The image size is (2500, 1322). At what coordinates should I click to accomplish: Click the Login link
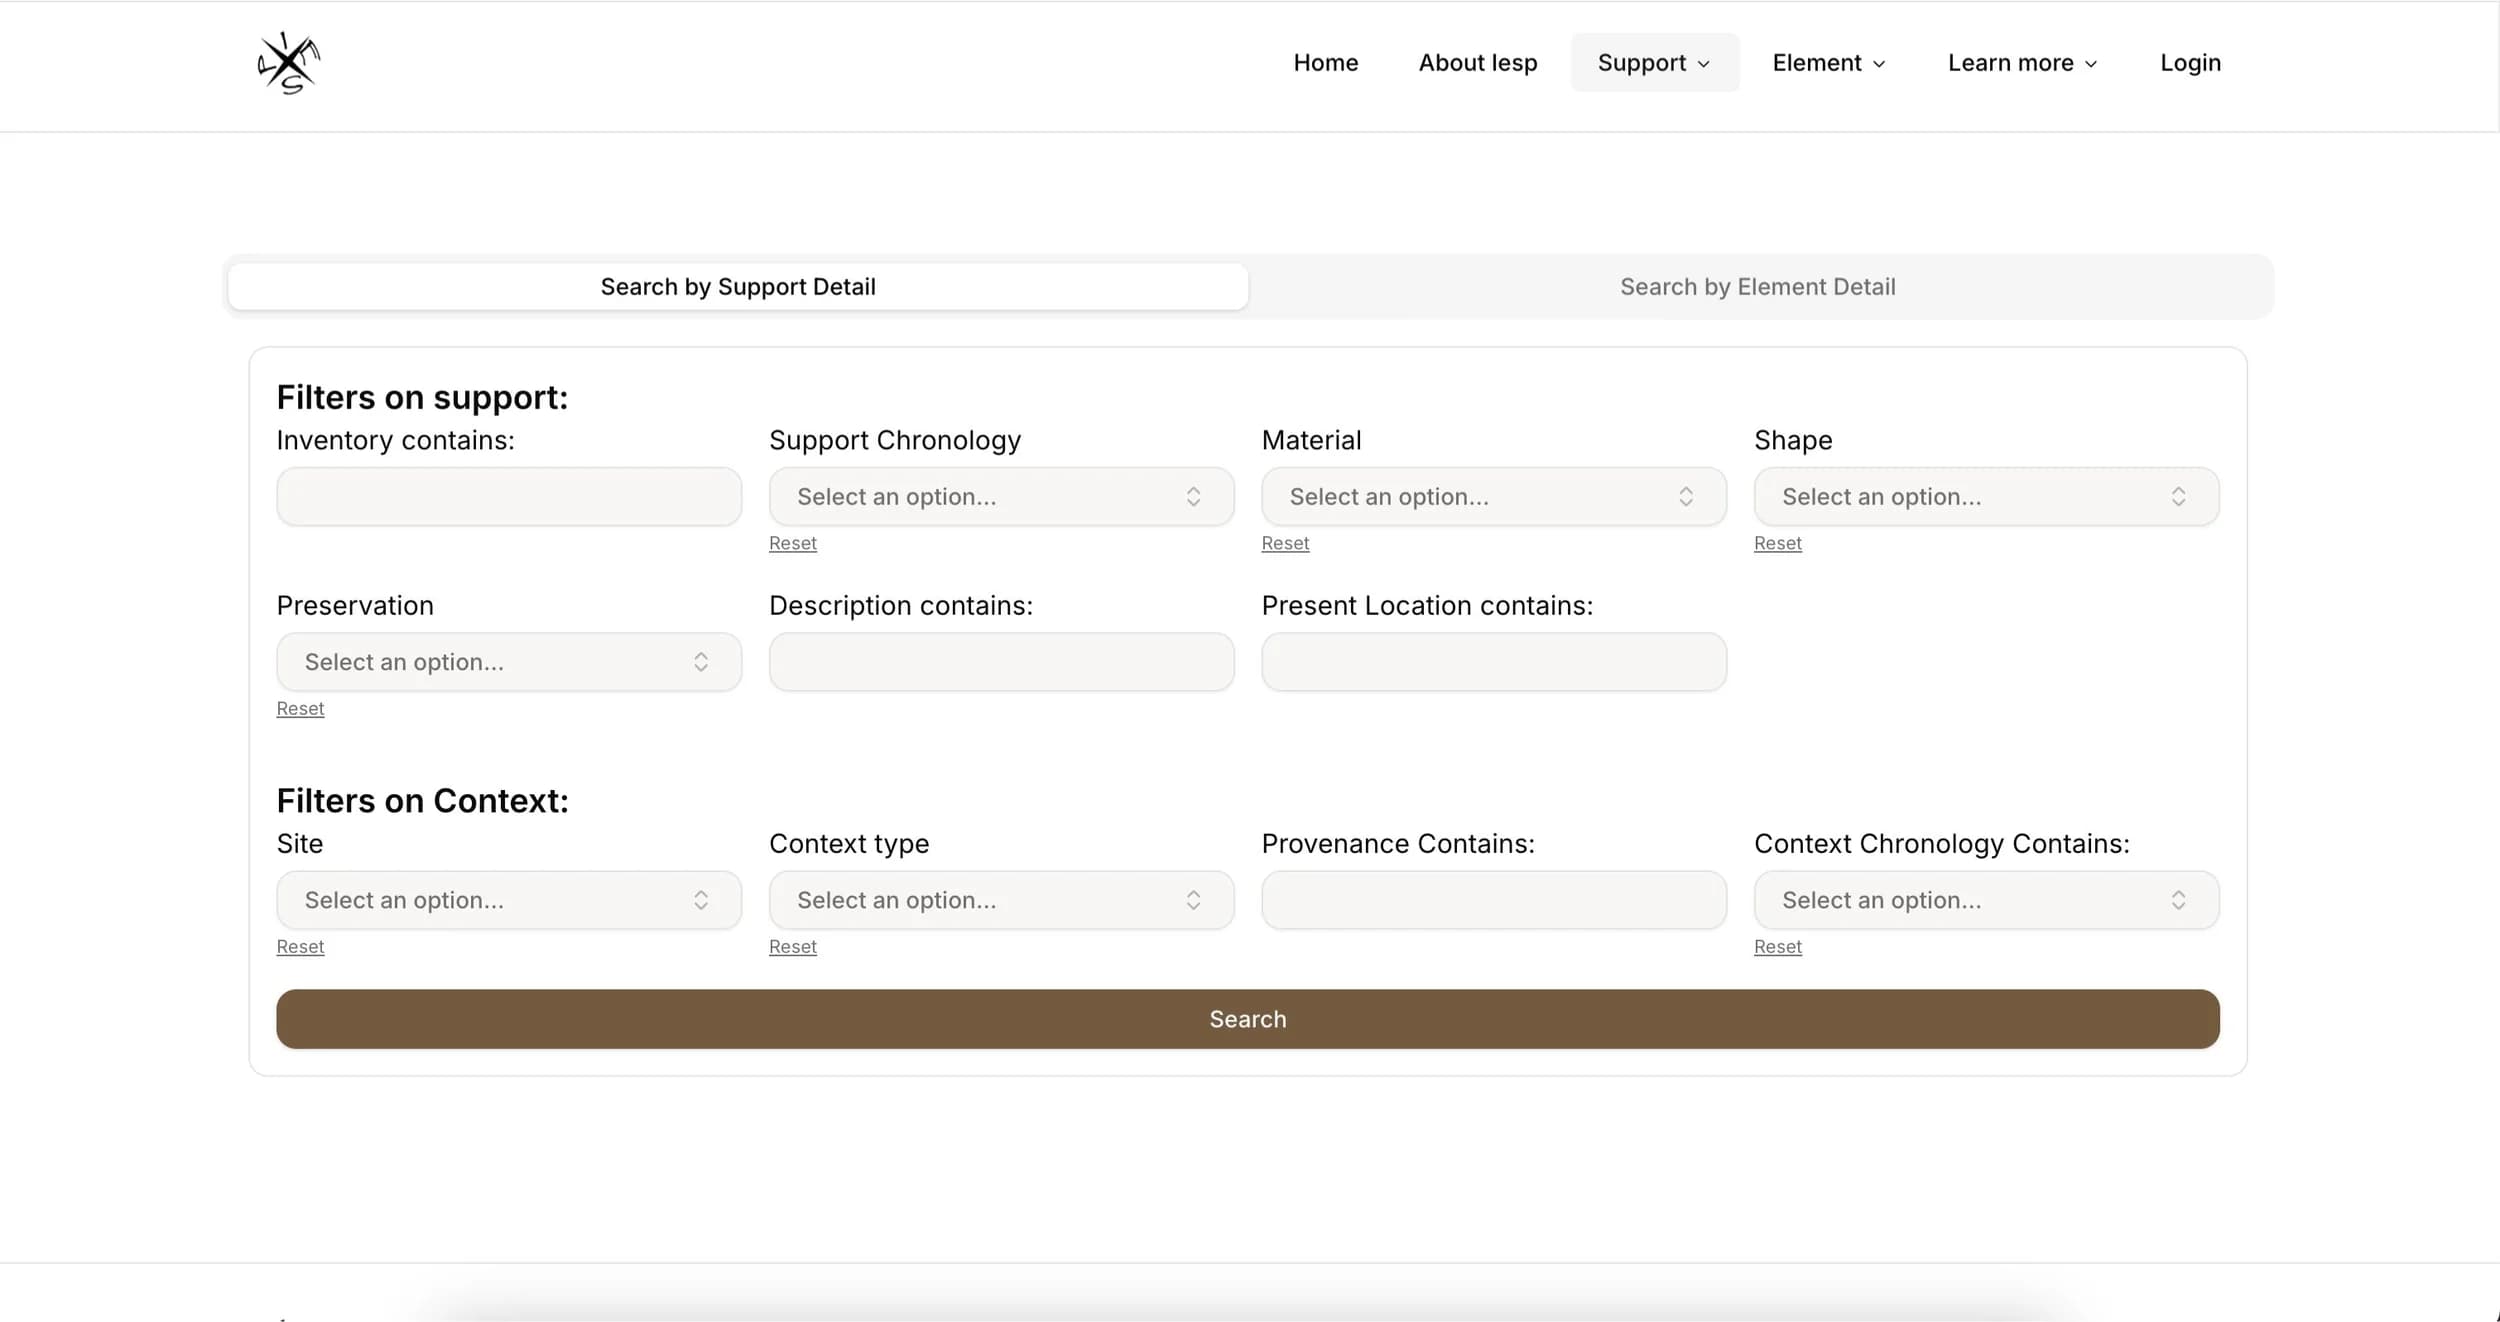click(2190, 63)
